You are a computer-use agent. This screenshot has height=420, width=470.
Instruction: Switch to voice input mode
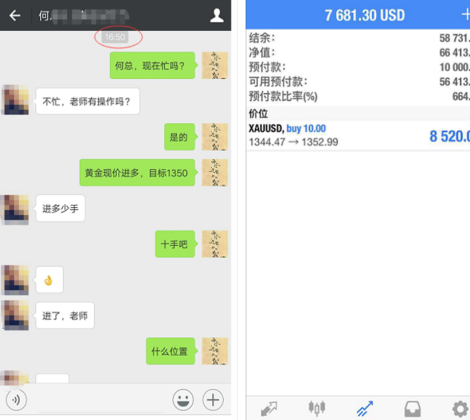coord(16,399)
